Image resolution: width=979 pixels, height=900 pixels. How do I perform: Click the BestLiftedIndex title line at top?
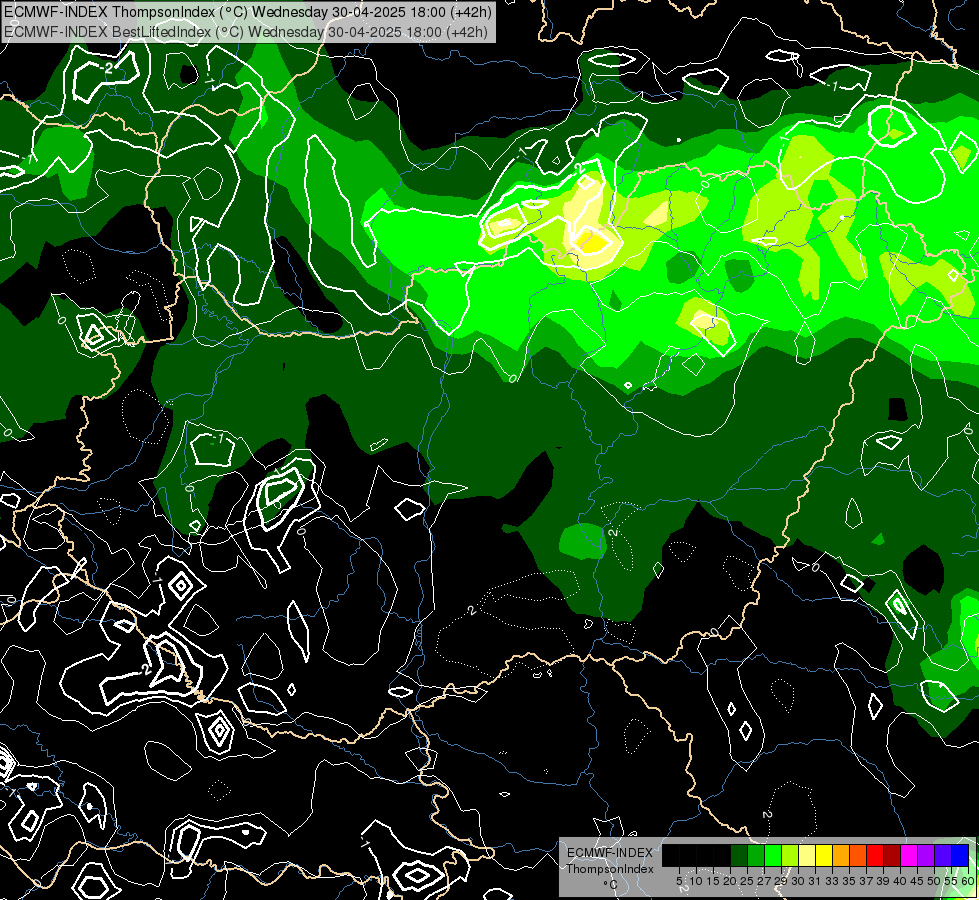(245, 32)
